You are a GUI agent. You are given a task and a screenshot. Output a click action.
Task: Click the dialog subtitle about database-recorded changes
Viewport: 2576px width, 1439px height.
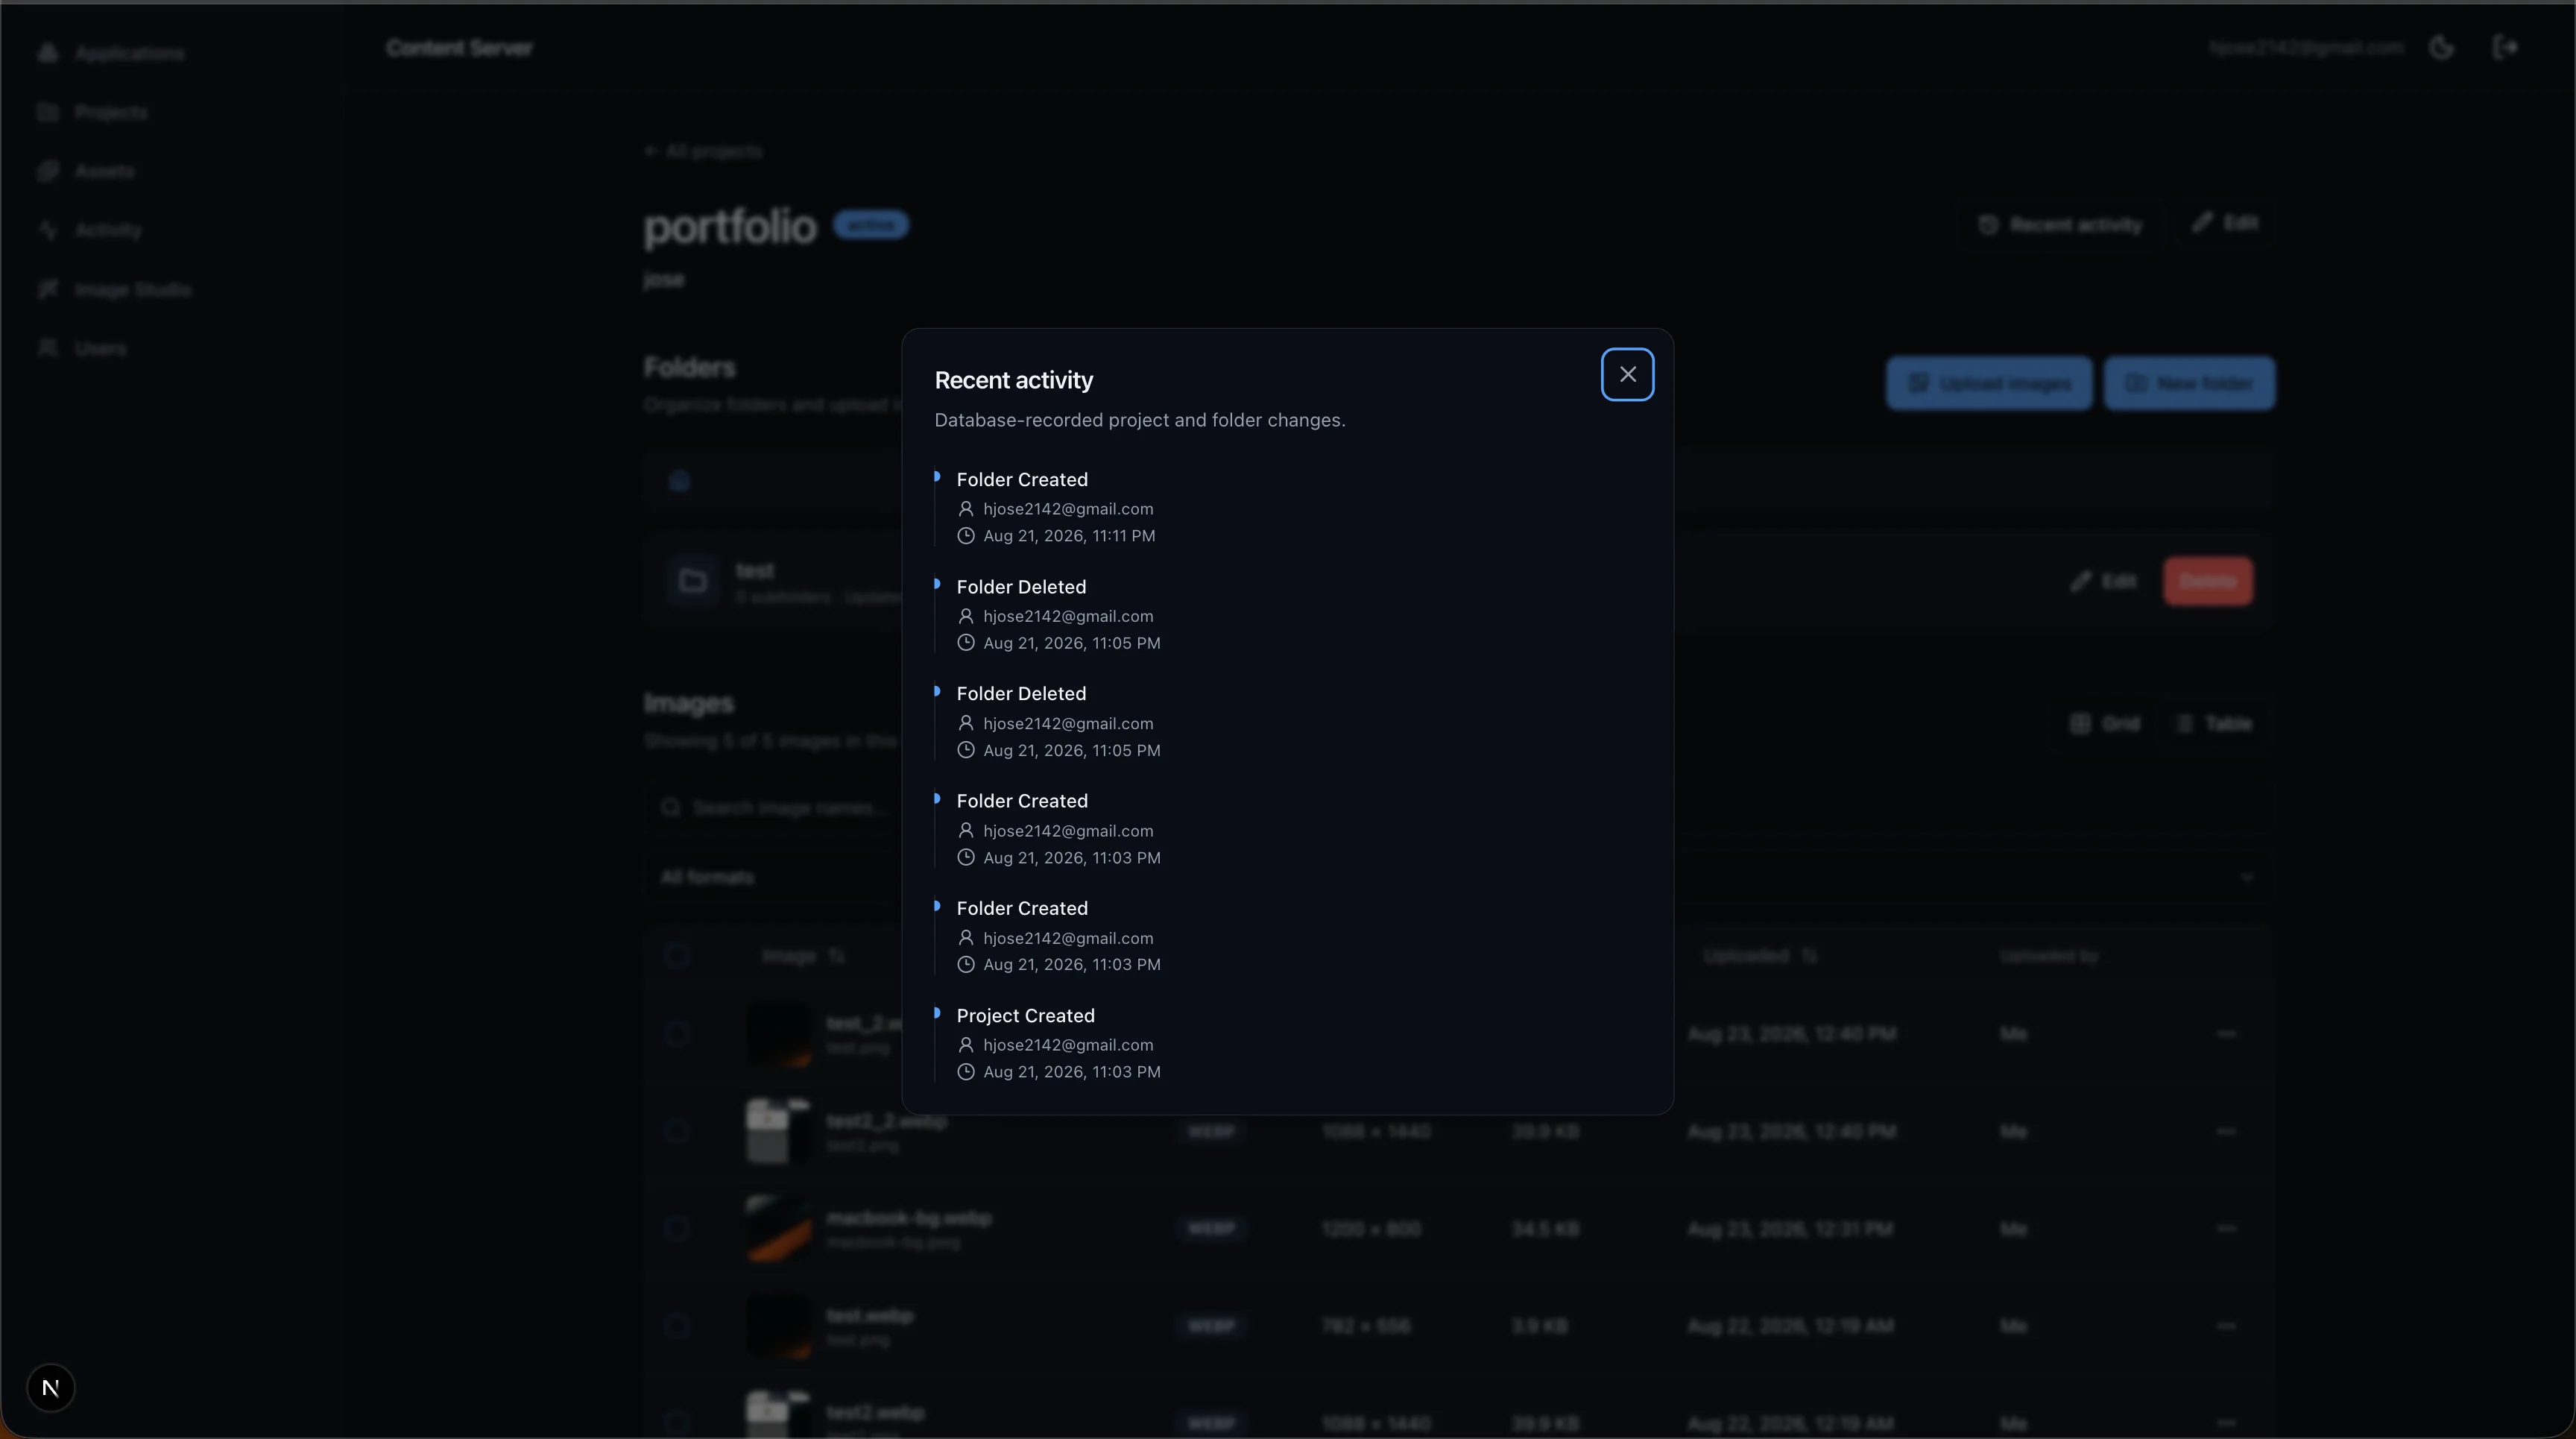tap(1139, 420)
